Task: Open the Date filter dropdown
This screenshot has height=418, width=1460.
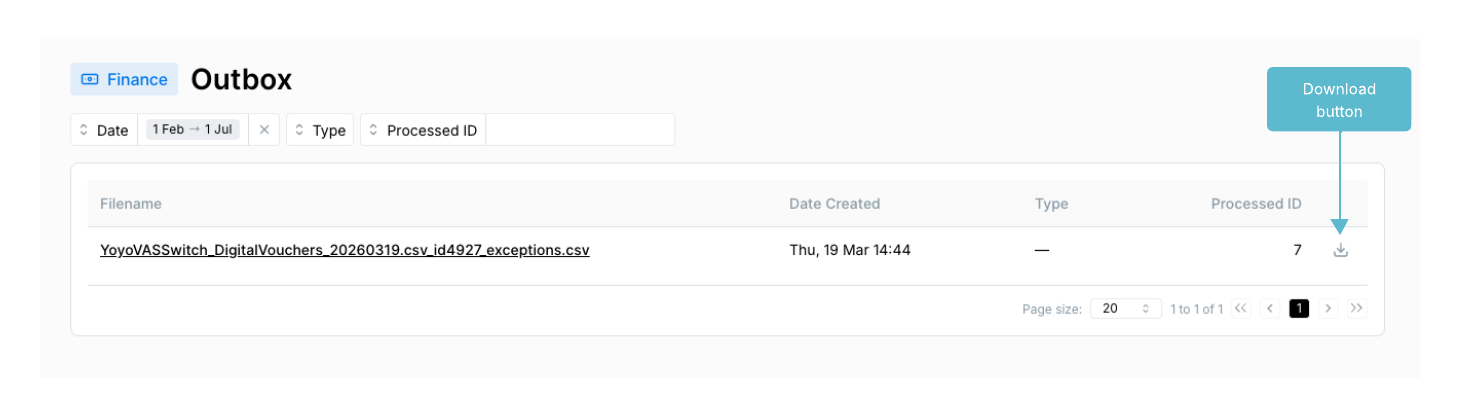Action: (104, 130)
